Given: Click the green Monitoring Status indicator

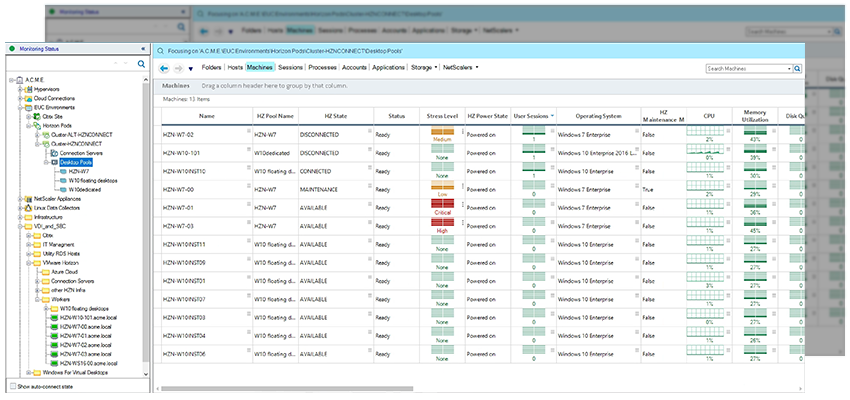Looking at the screenshot, I should click(x=12, y=49).
